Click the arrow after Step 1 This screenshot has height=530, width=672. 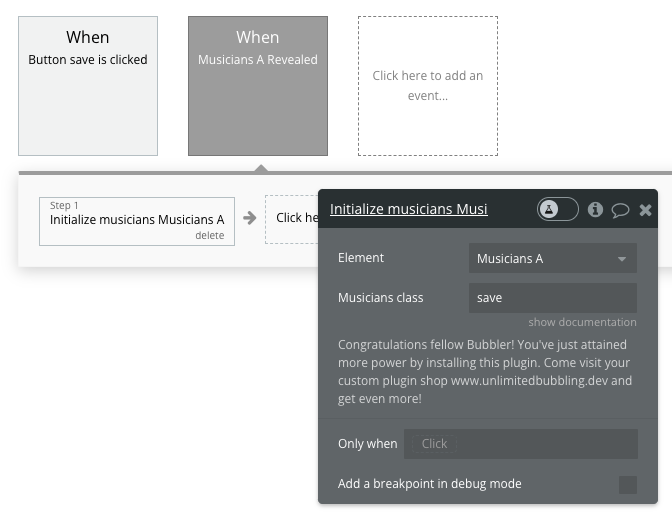tap(249, 218)
